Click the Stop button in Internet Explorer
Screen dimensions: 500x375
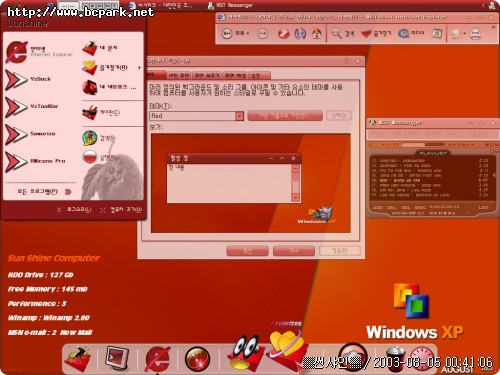pyautogui.click(x=283, y=33)
